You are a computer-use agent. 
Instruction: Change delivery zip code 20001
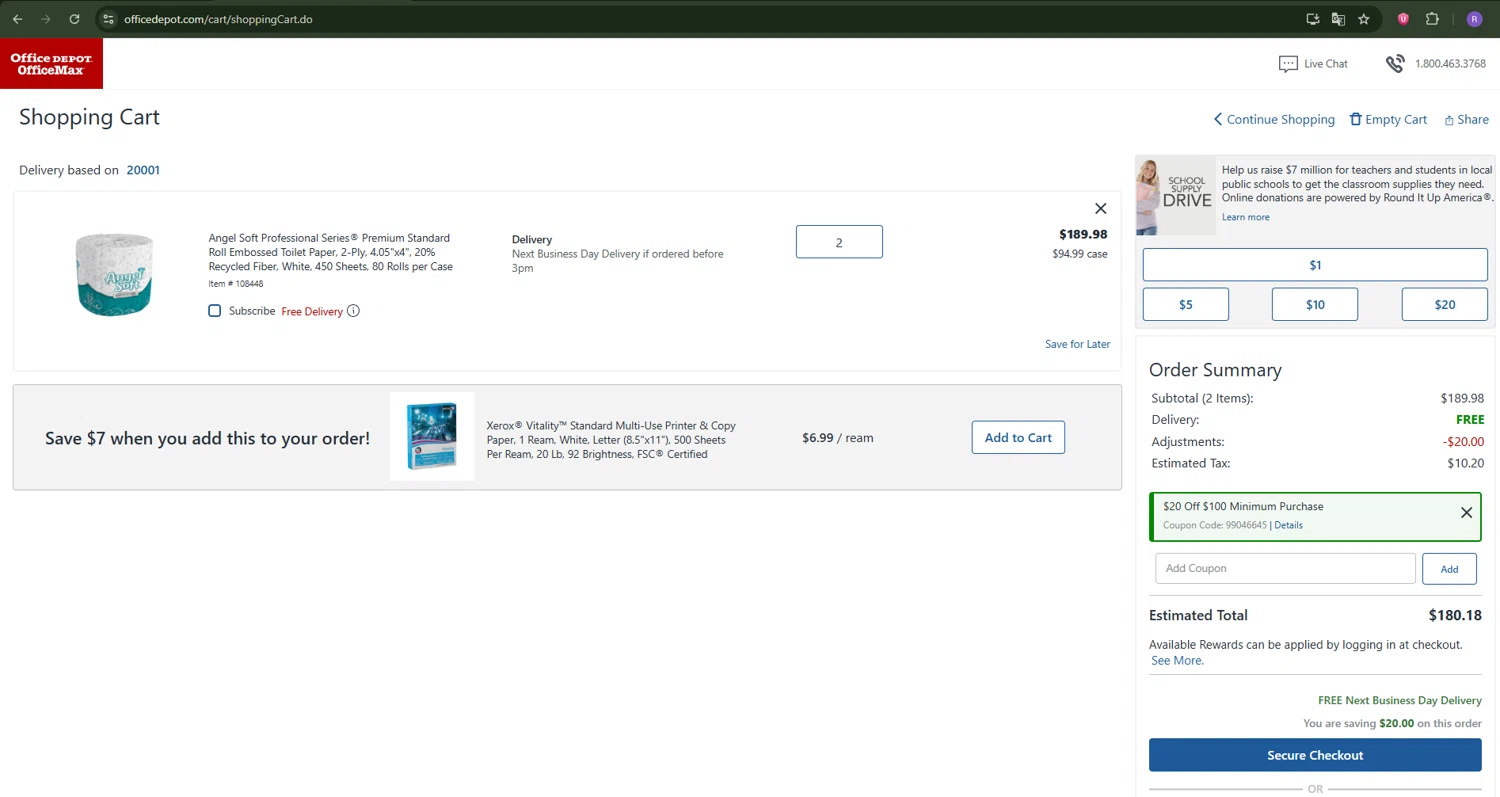click(143, 170)
